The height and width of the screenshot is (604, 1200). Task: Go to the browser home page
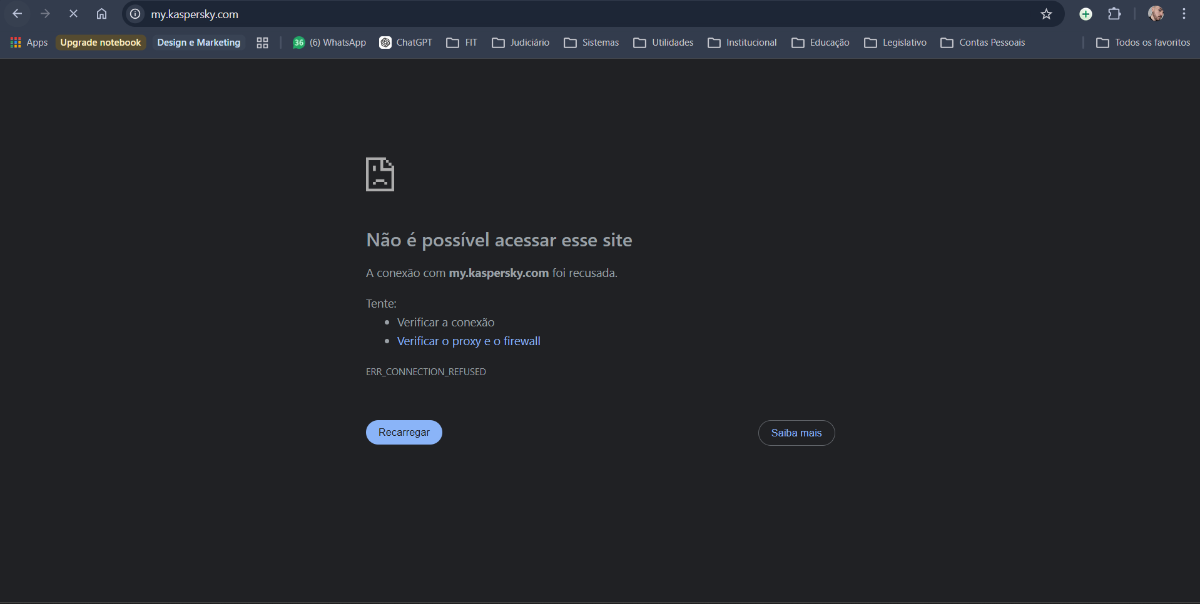(101, 14)
